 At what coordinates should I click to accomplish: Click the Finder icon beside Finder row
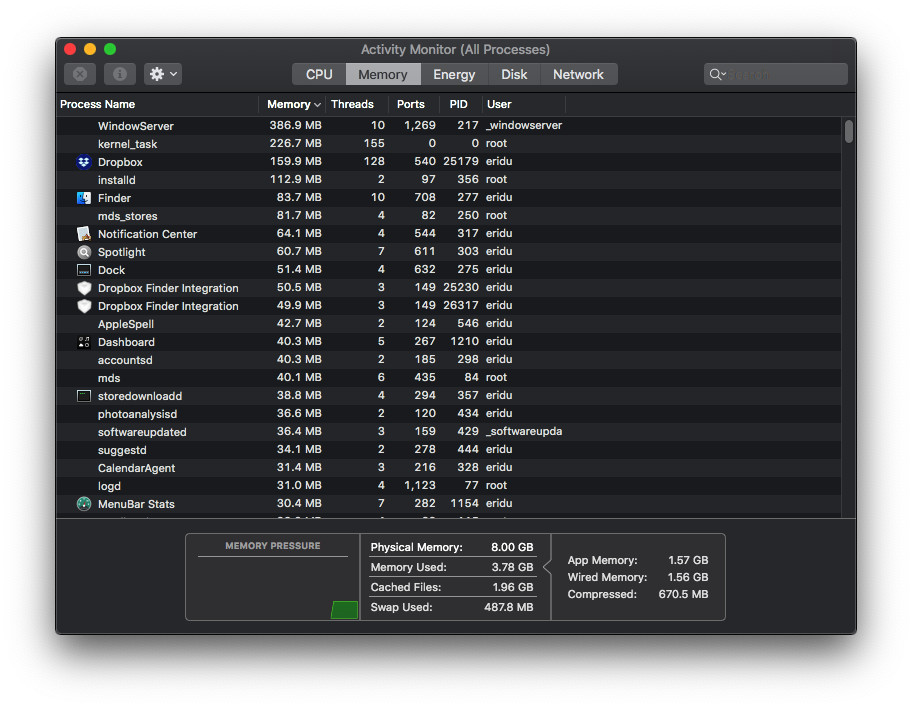tap(84, 198)
